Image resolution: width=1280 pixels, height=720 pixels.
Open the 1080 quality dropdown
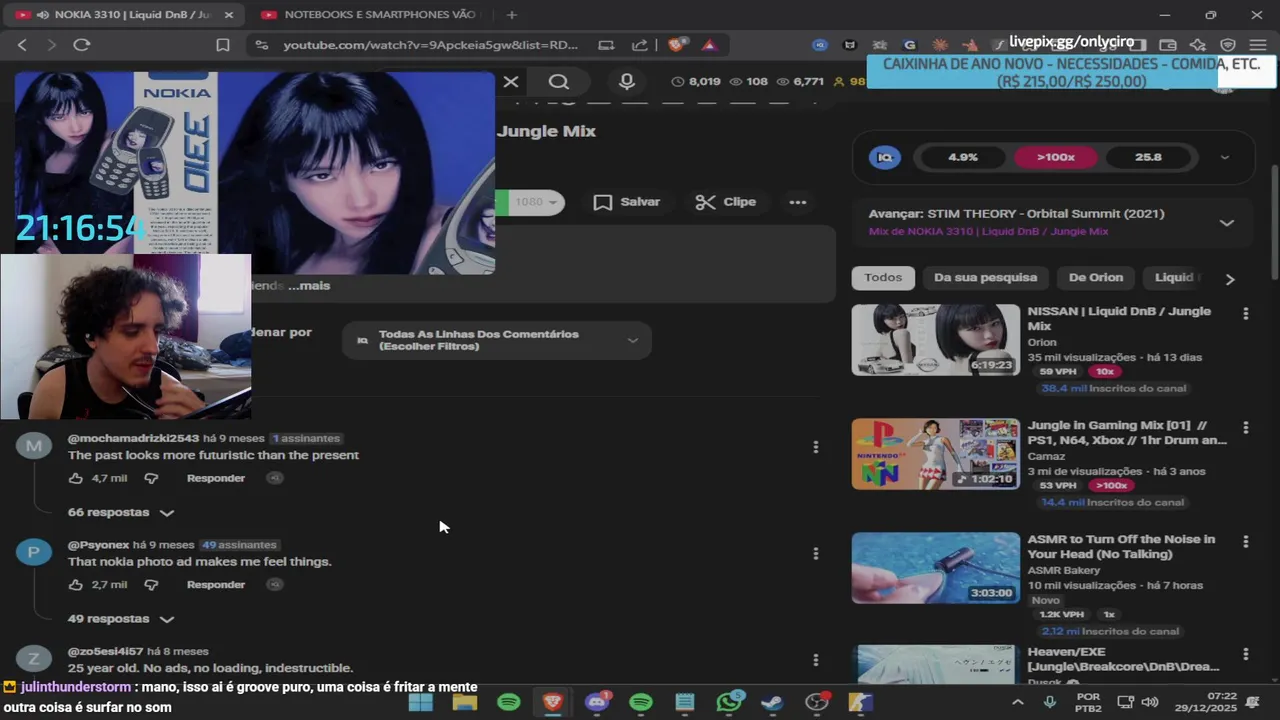coord(536,202)
